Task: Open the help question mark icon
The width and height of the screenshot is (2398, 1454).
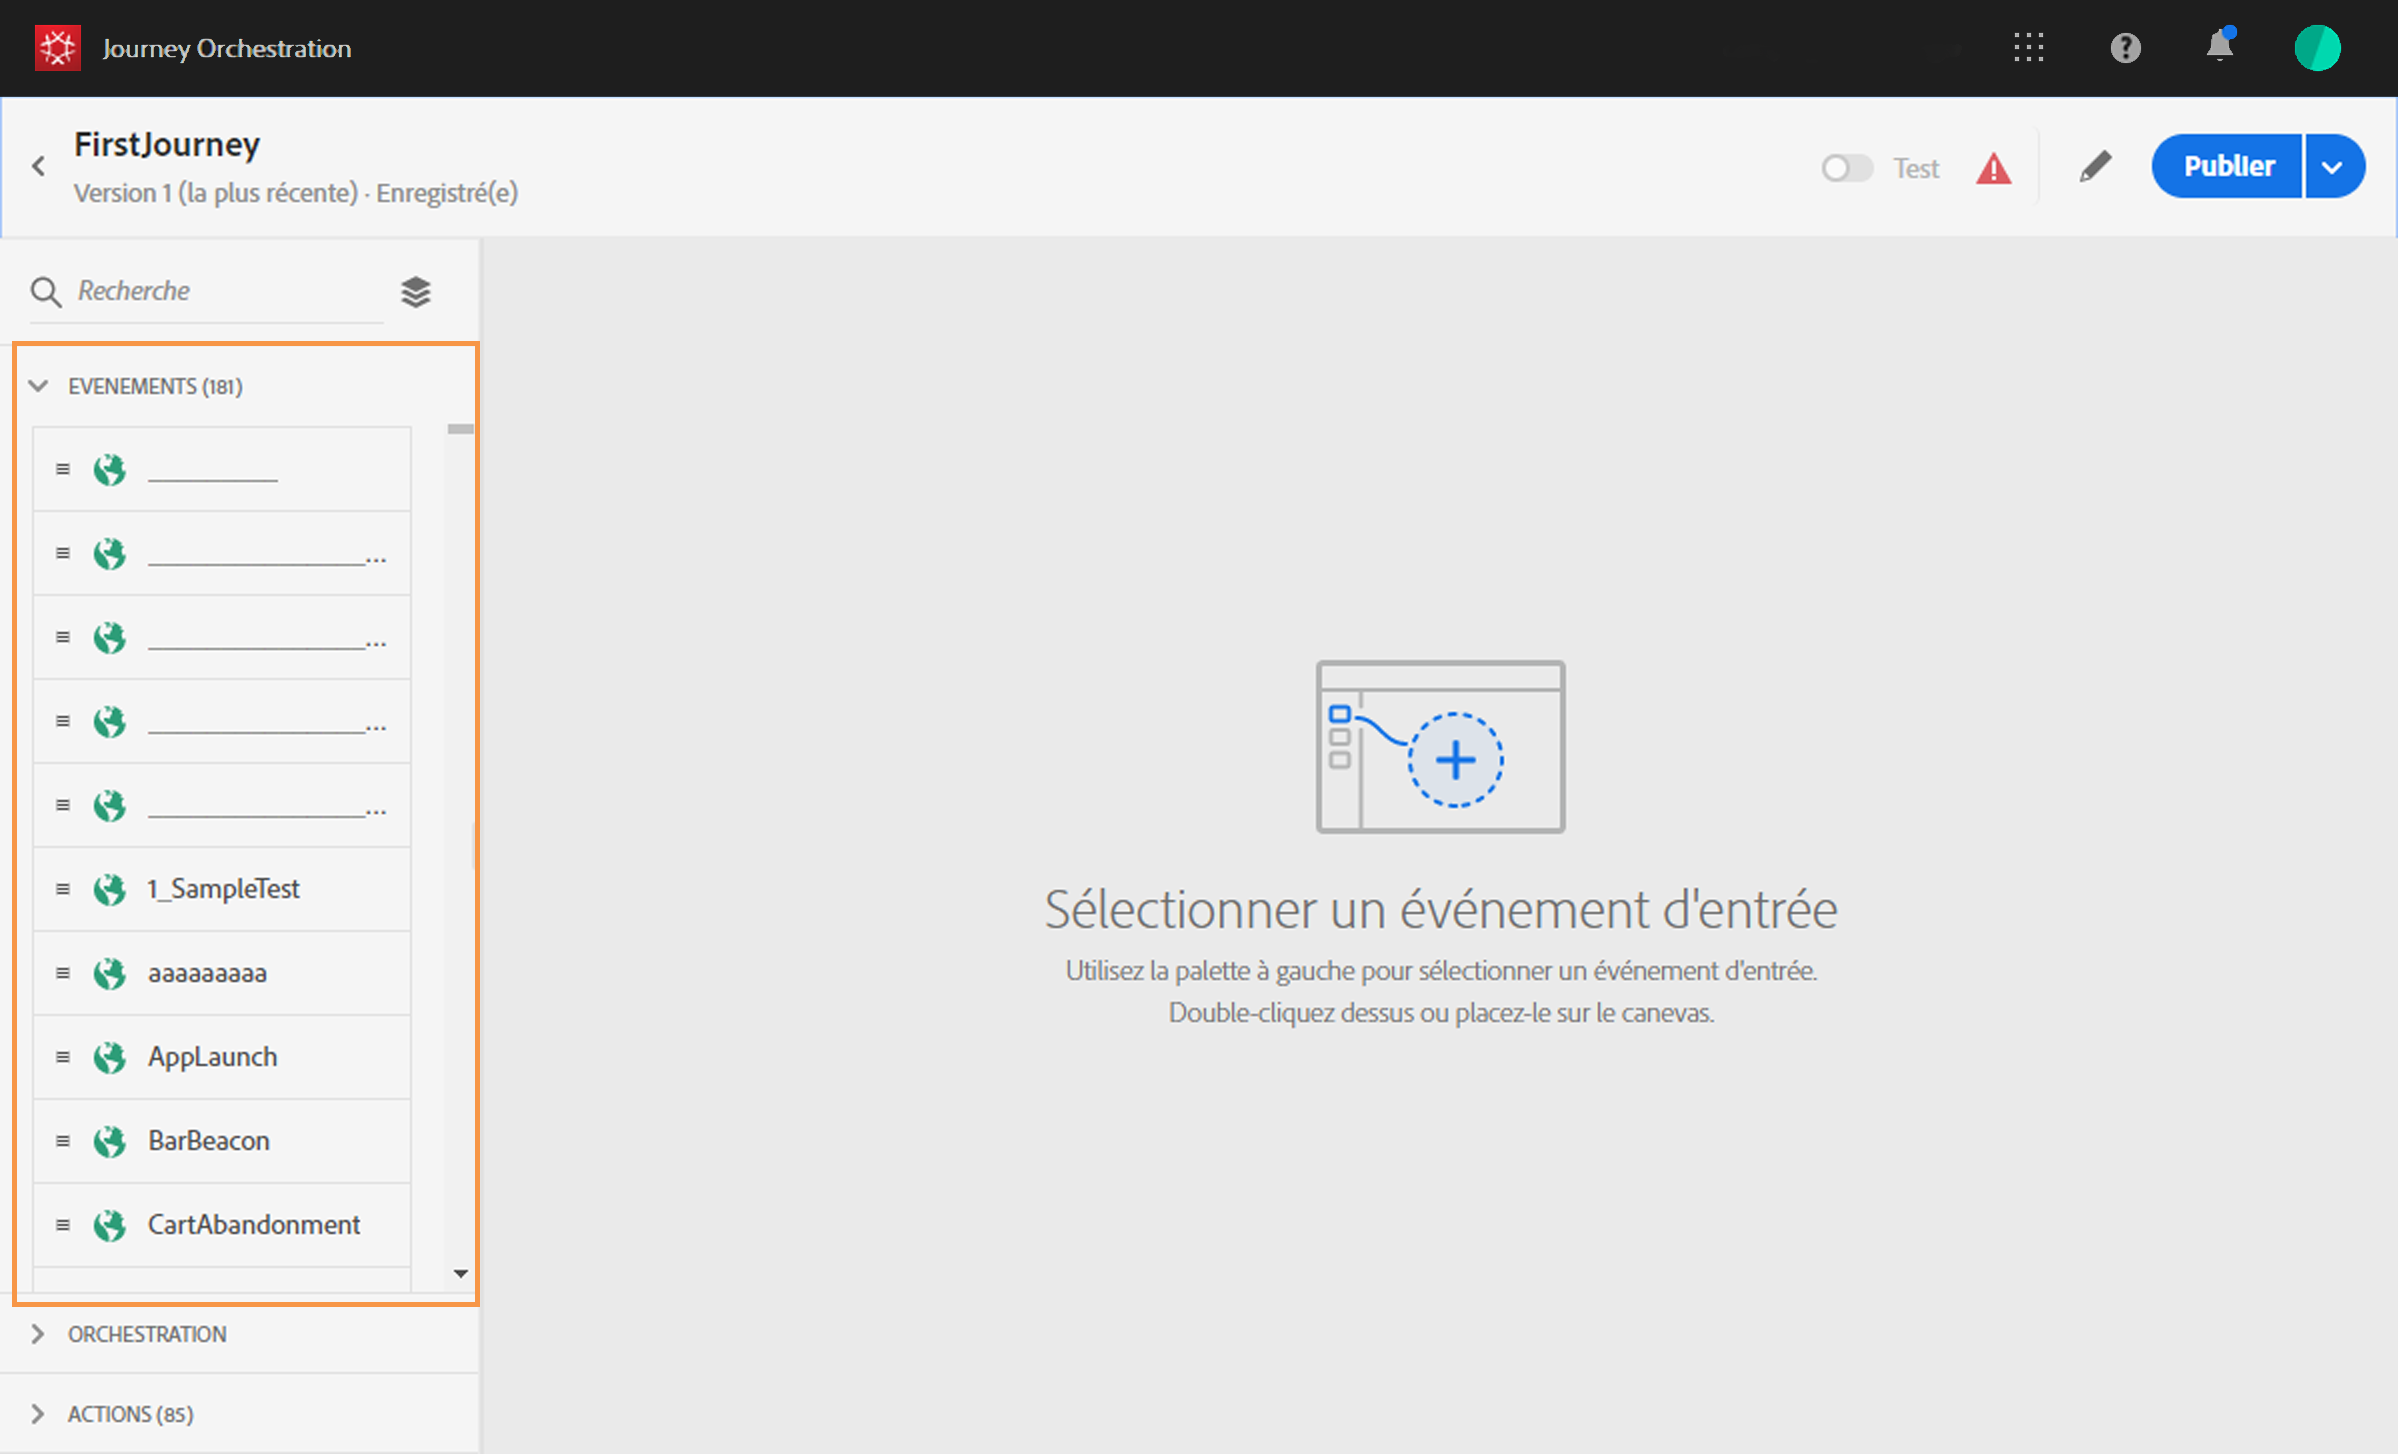Action: [2125, 48]
